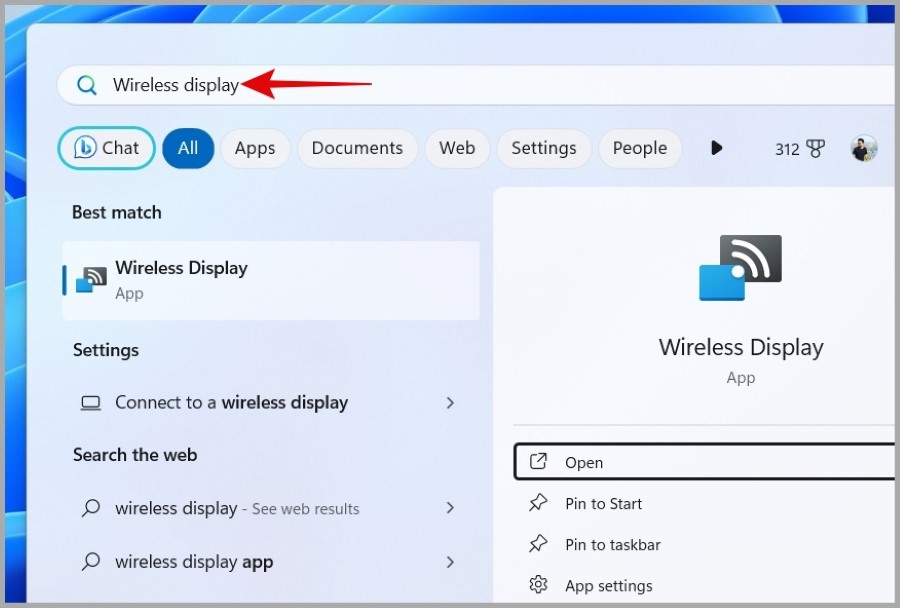
Task: Show more filters with the play arrow
Action: pos(716,148)
